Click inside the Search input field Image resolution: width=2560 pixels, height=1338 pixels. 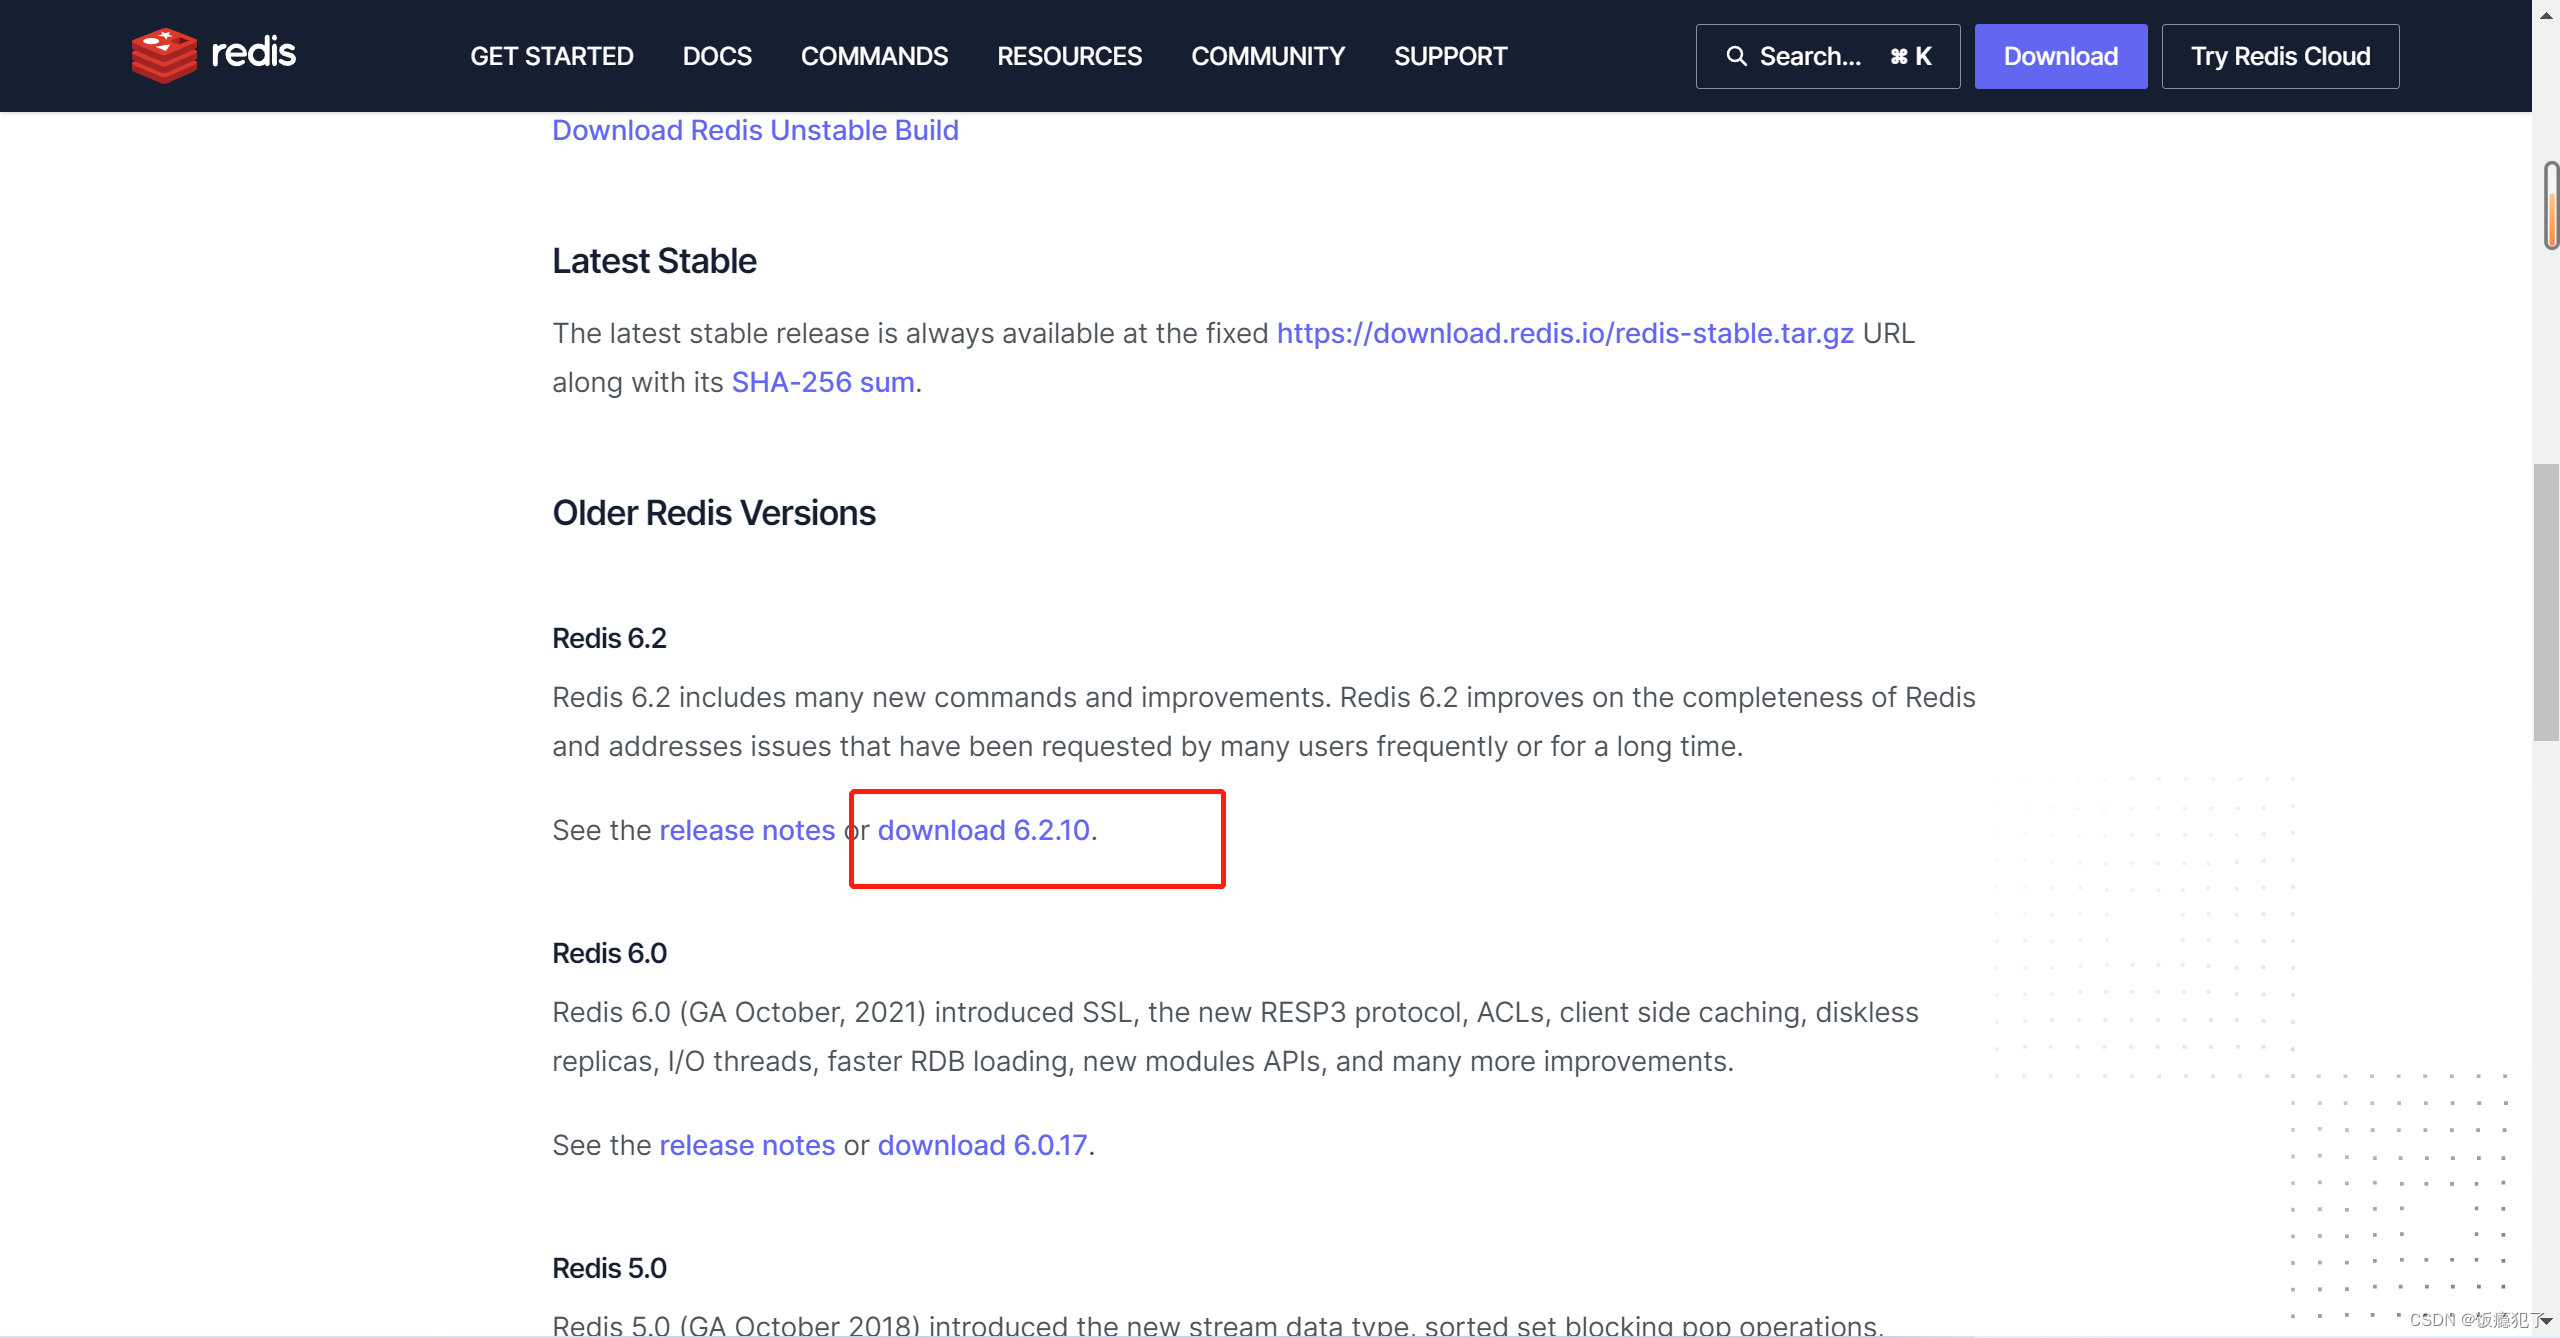1820,56
